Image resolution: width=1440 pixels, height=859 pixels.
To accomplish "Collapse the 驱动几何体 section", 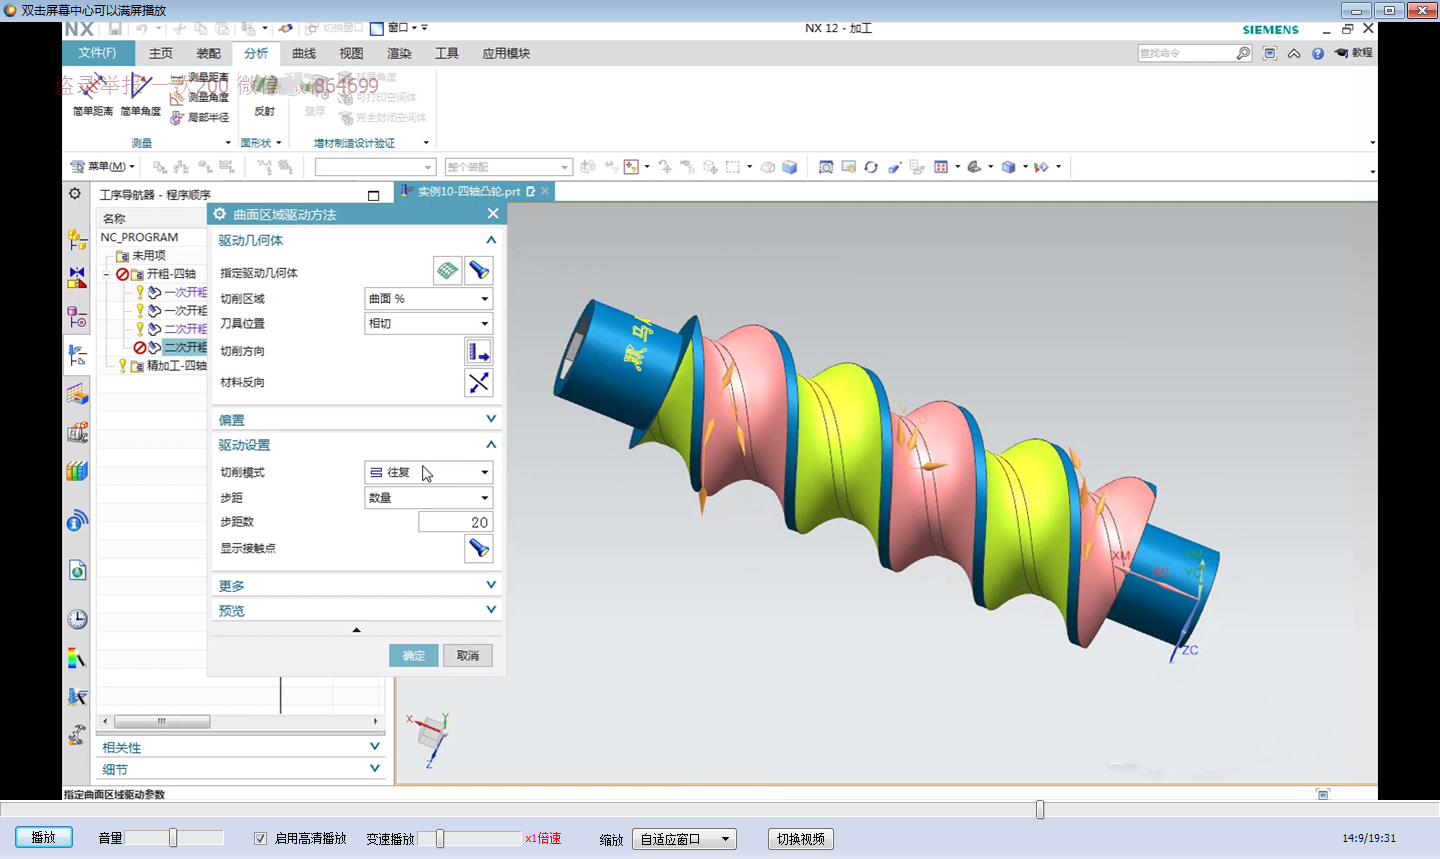I will tap(491, 240).
